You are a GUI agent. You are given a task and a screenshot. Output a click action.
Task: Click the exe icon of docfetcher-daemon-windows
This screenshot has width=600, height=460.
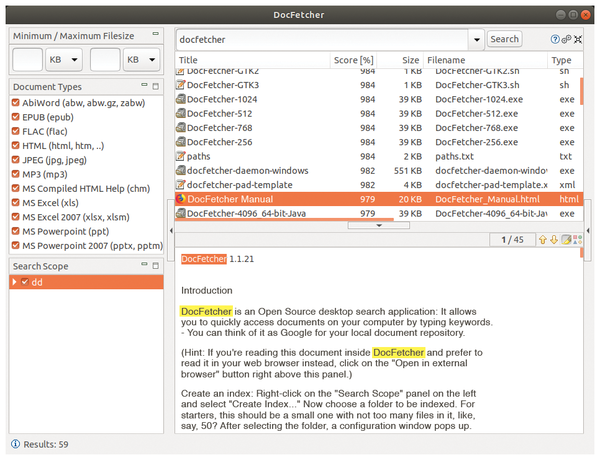pos(181,170)
